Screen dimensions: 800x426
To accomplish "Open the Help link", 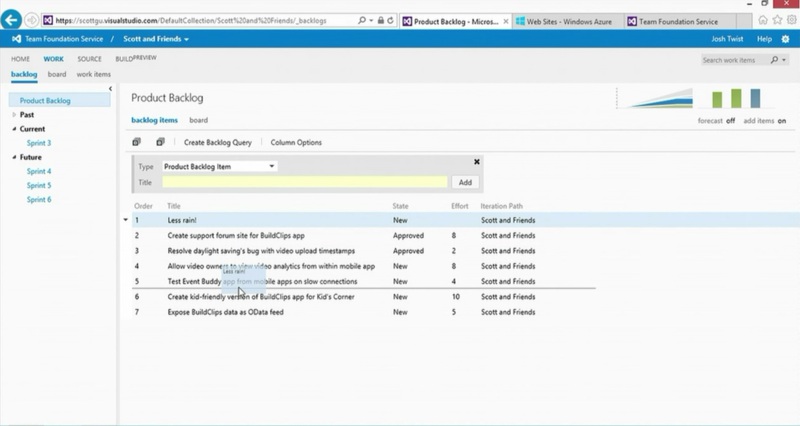I will coord(764,39).
